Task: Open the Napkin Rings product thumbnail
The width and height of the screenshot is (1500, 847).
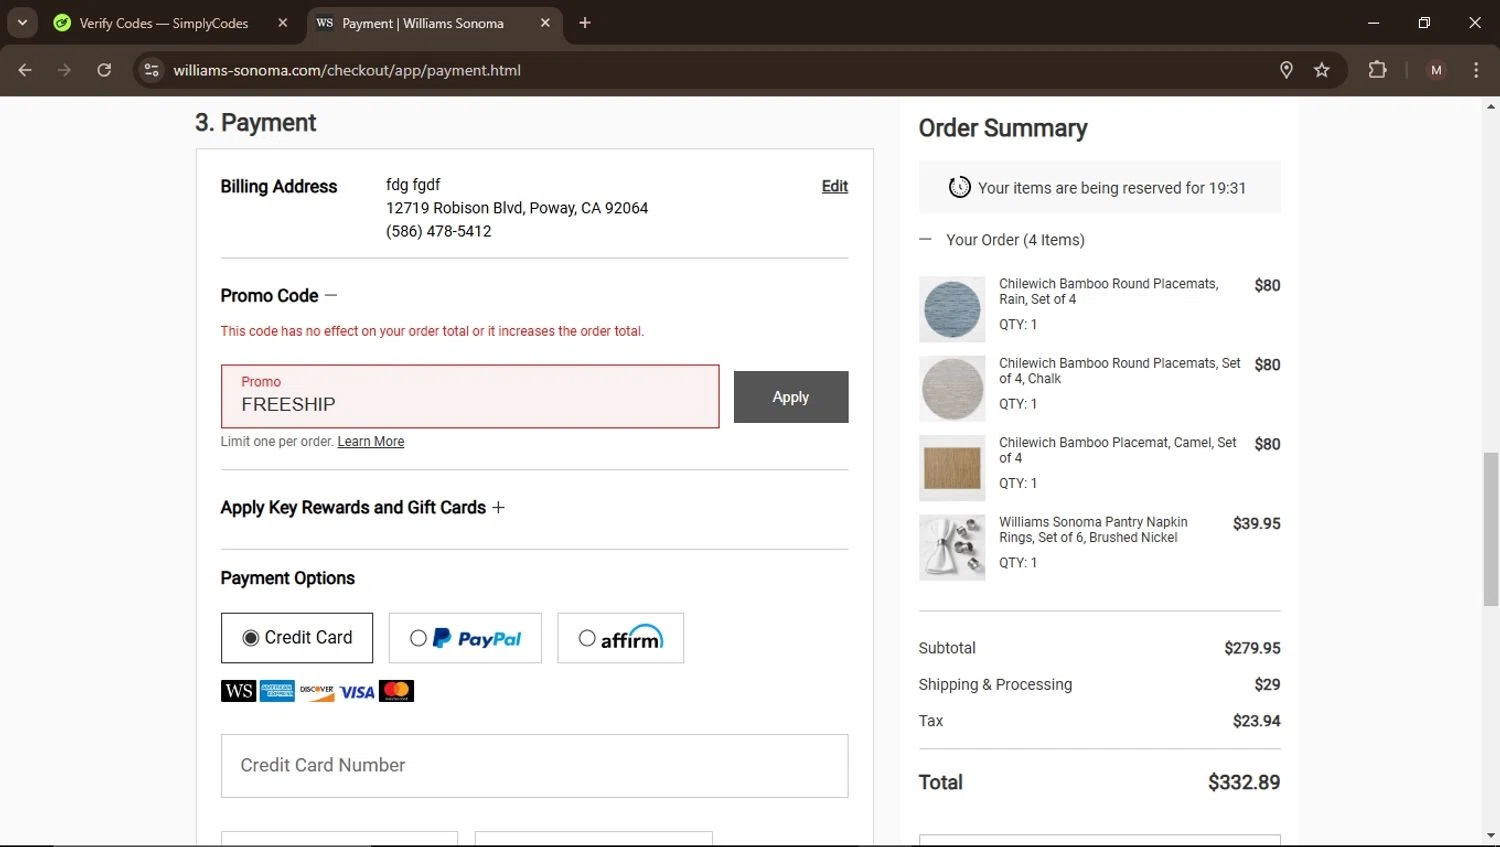Action: point(952,547)
